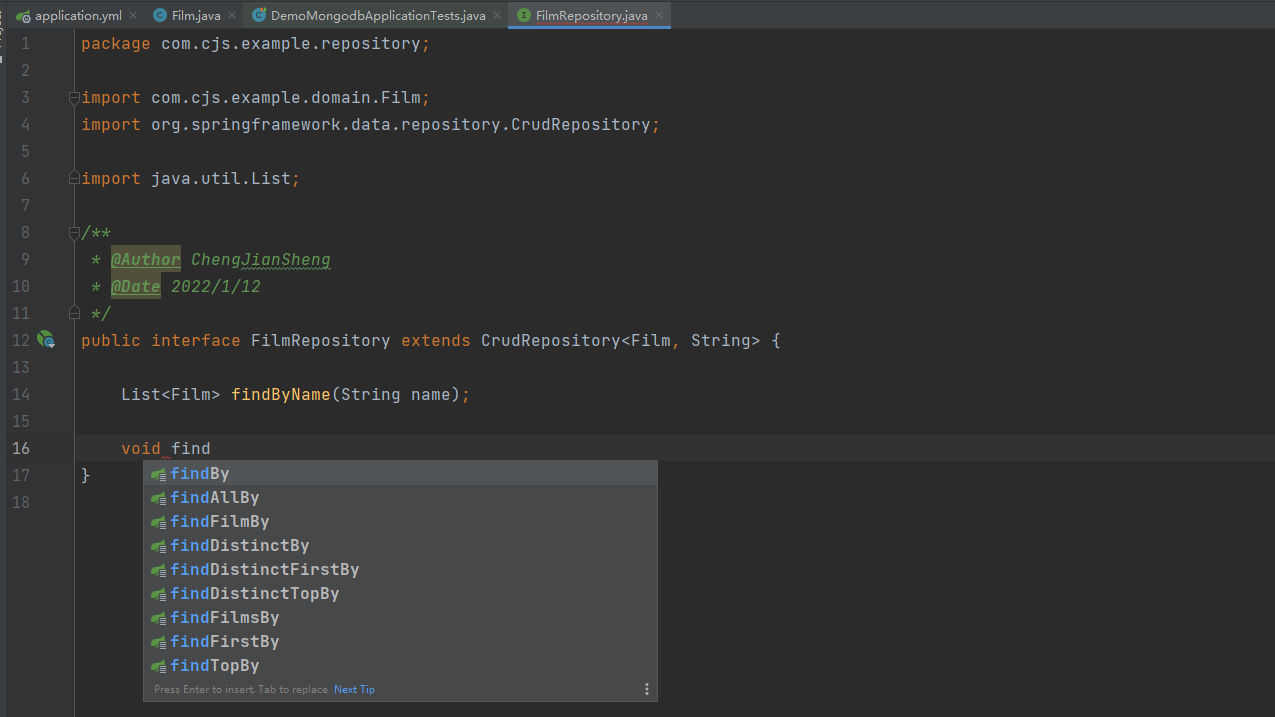Click the Javadoc fold end marker on line 11
Image resolution: width=1275 pixels, height=717 pixels.
point(74,313)
